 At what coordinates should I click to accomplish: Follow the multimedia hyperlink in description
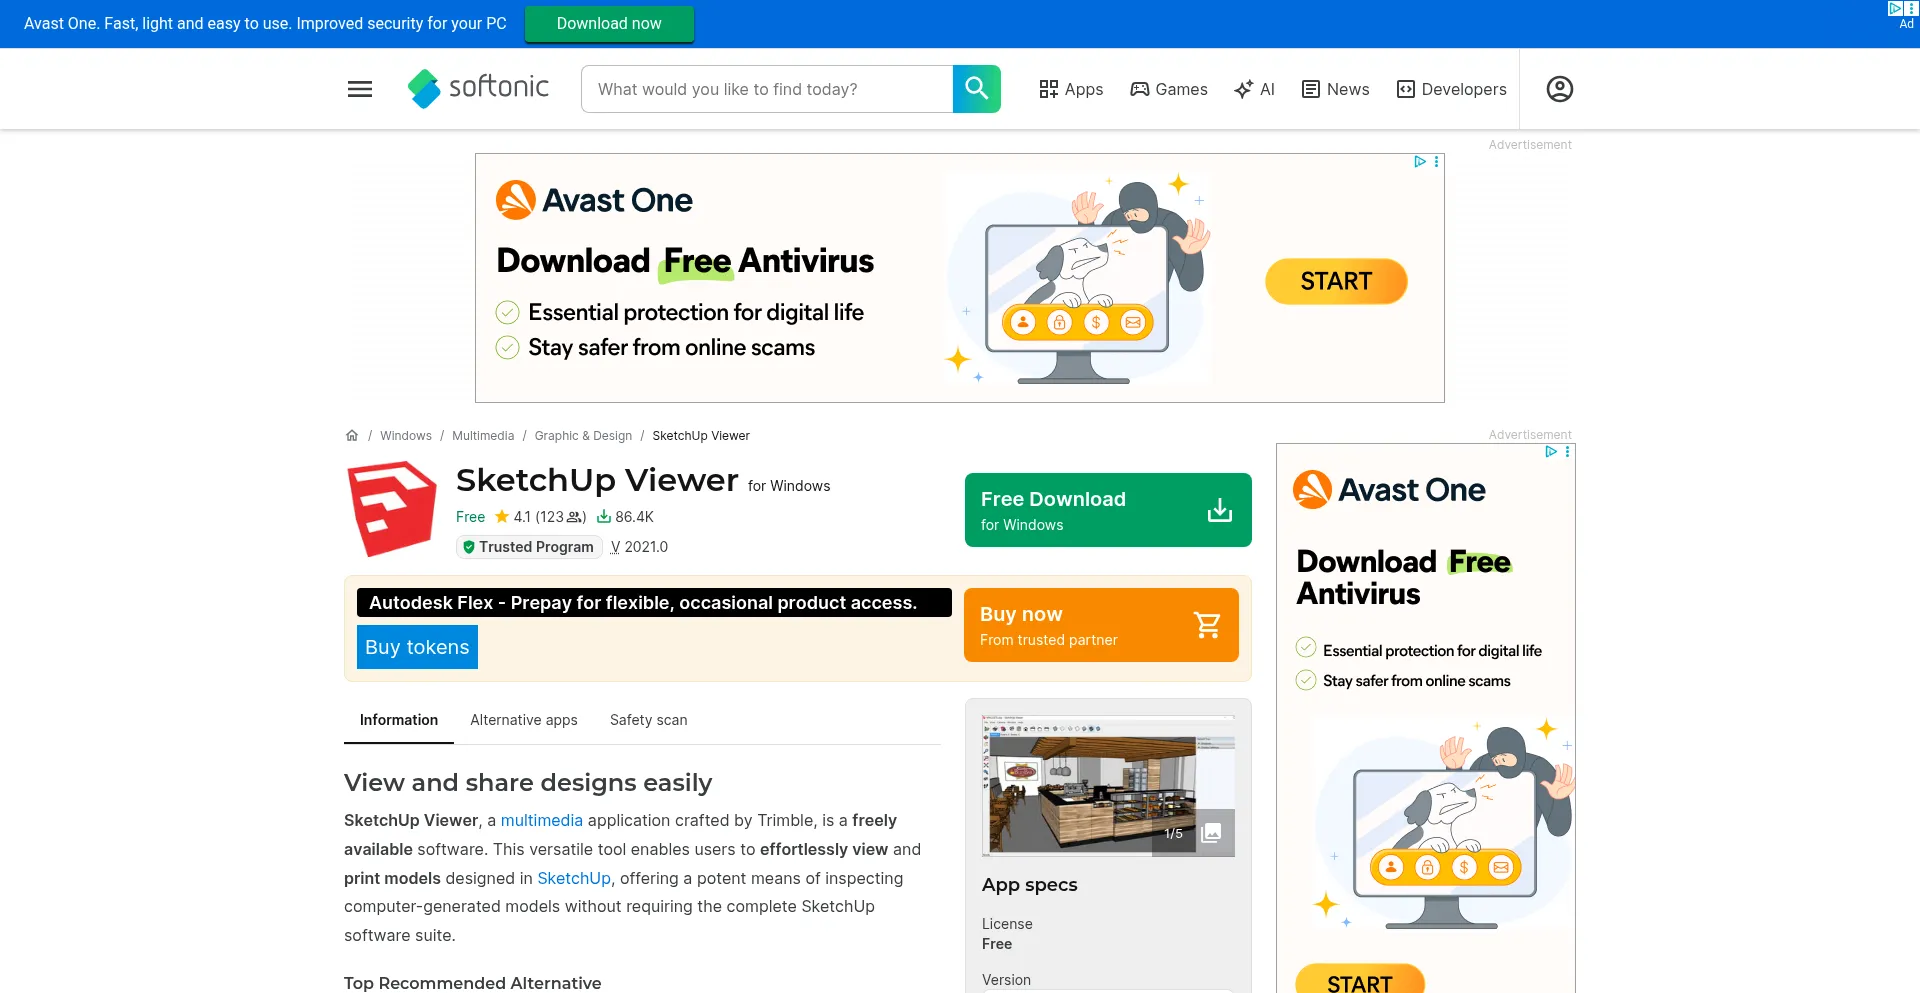541,820
